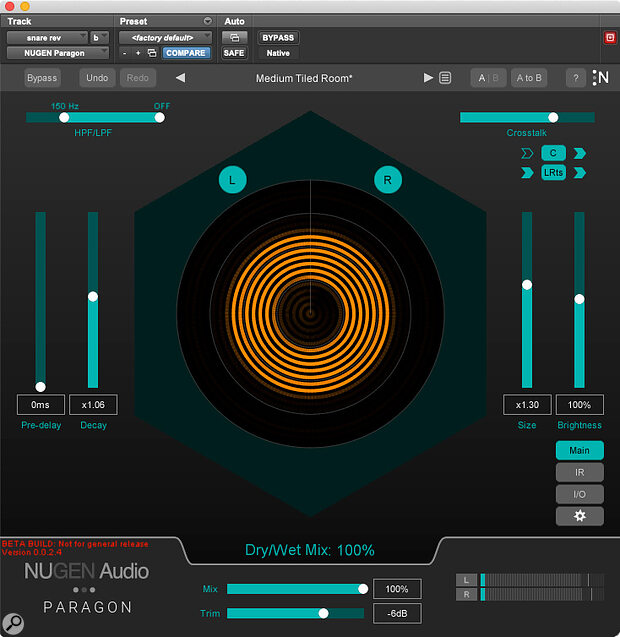Toggle the C channel button
The height and width of the screenshot is (637, 620).
pyautogui.click(x=553, y=153)
